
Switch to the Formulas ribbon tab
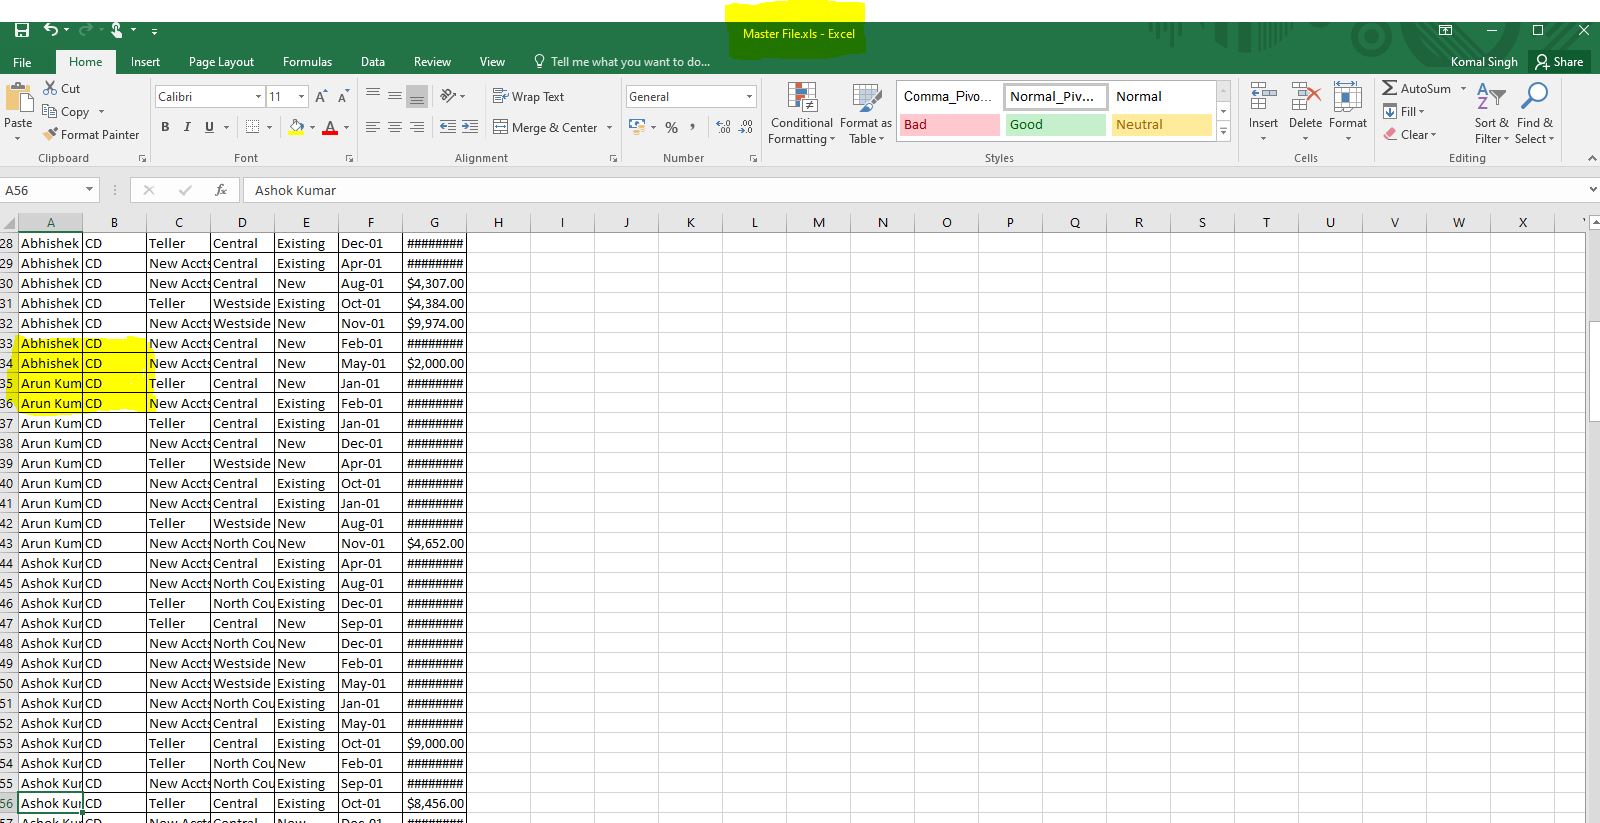[307, 62]
